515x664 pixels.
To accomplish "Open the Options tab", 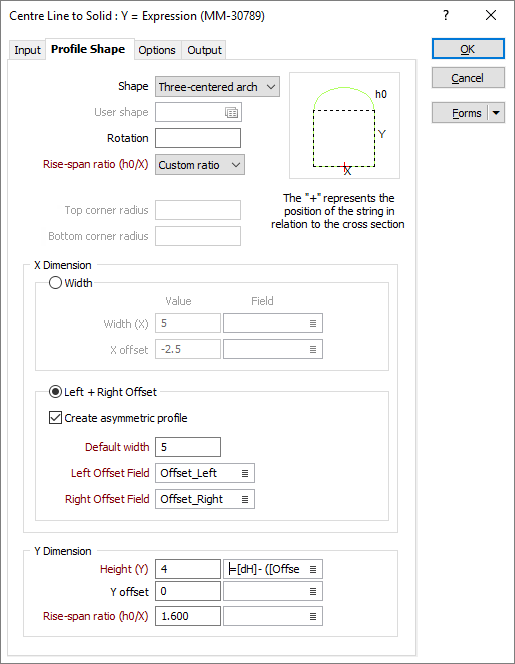I will 157,50.
